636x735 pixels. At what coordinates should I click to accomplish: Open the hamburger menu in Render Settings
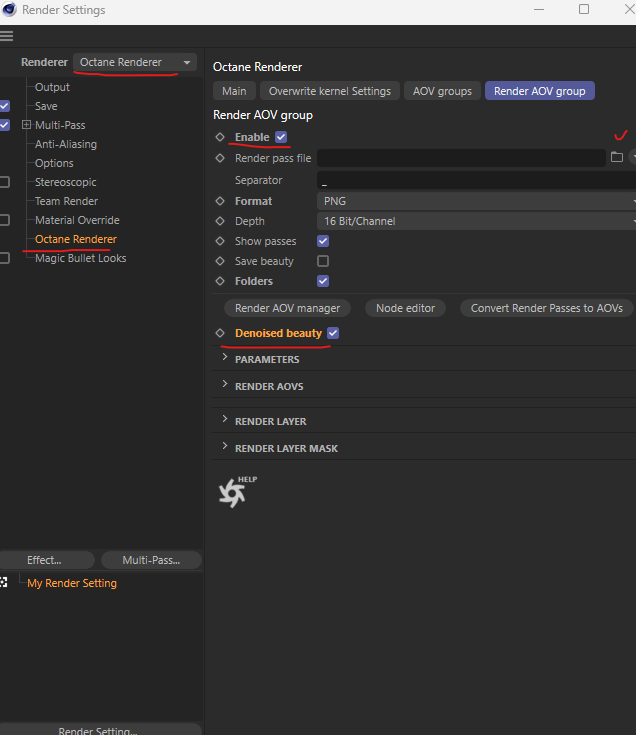click(7, 36)
